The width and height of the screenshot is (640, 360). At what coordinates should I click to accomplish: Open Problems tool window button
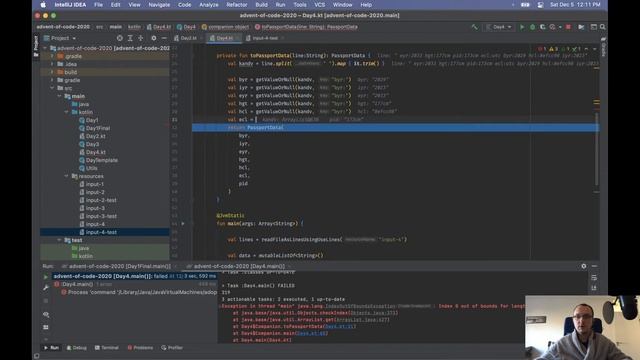pos(140,348)
